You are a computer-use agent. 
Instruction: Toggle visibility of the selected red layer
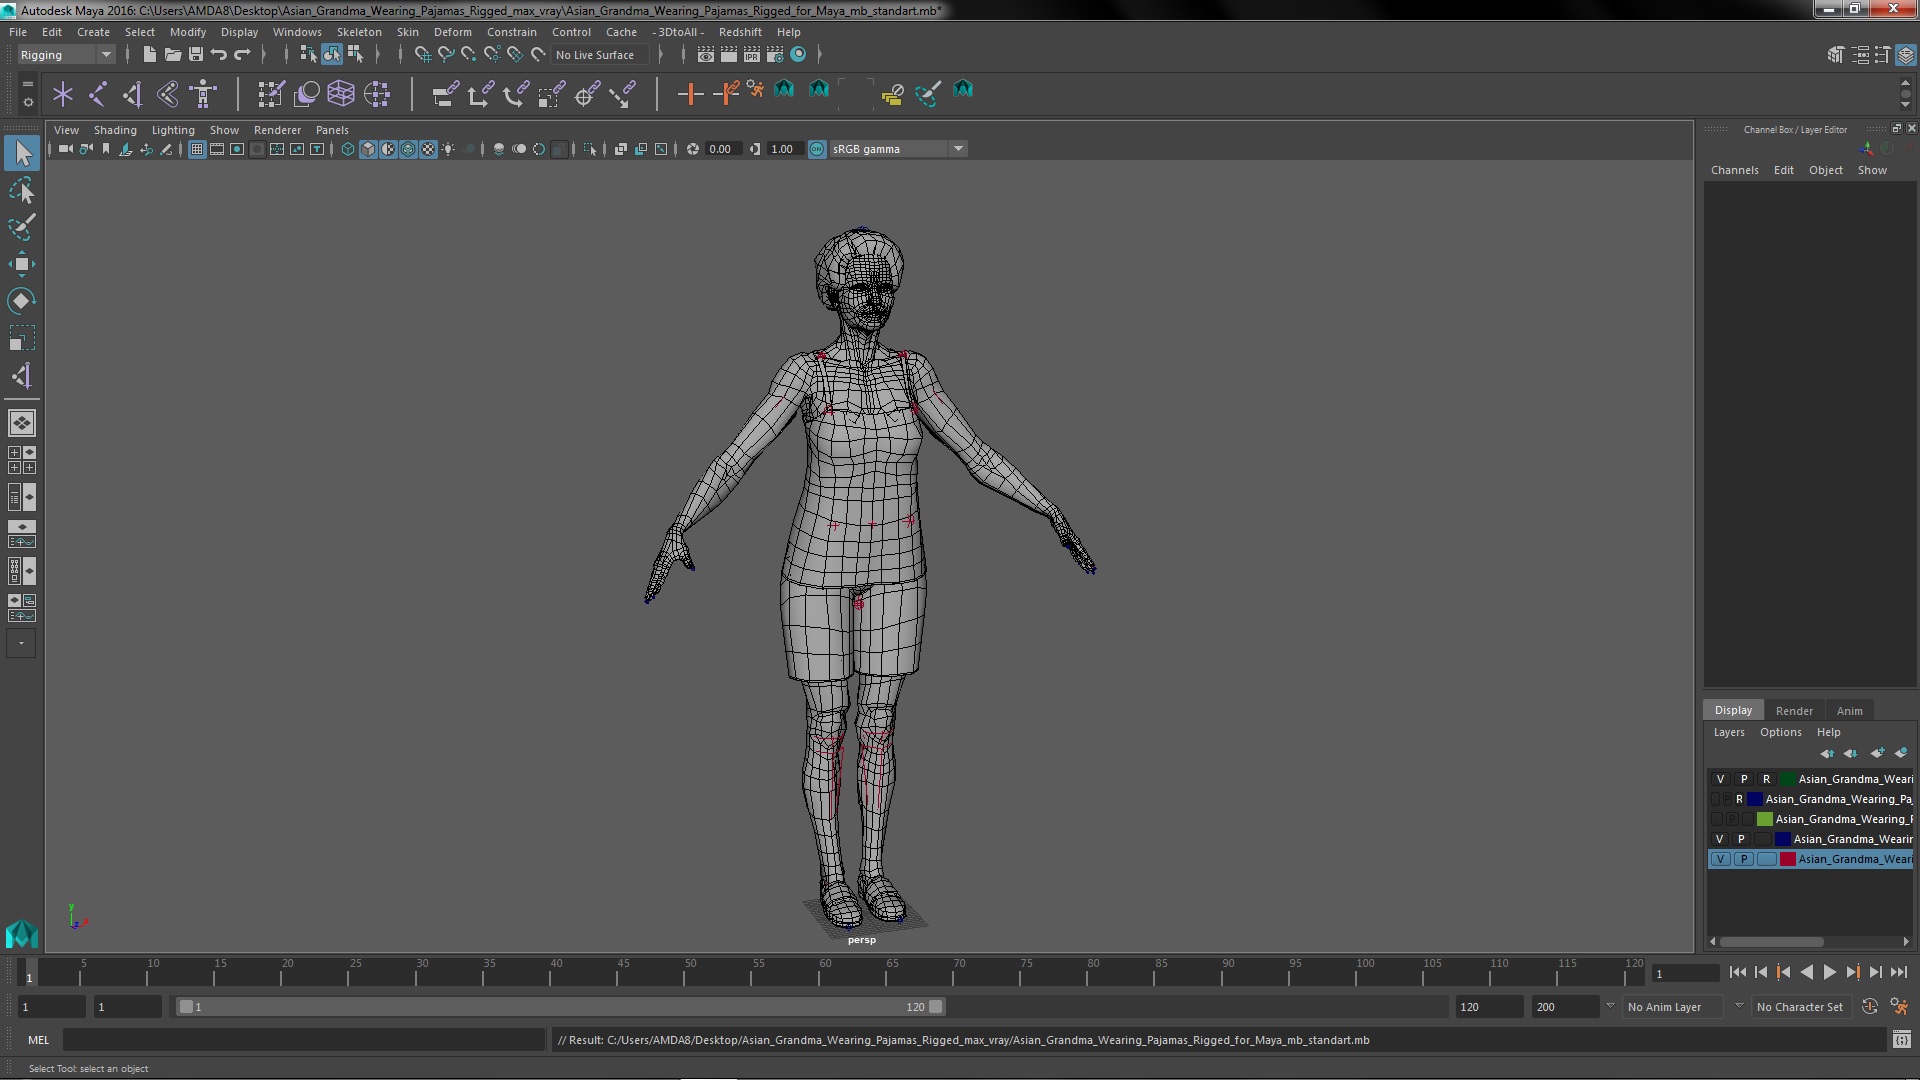tap(1720, 859)
